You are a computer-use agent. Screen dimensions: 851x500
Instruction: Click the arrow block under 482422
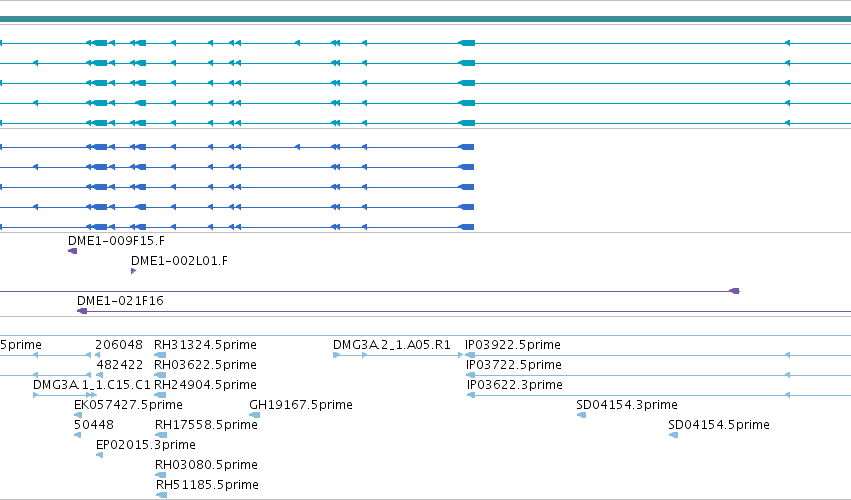[100, 375]
